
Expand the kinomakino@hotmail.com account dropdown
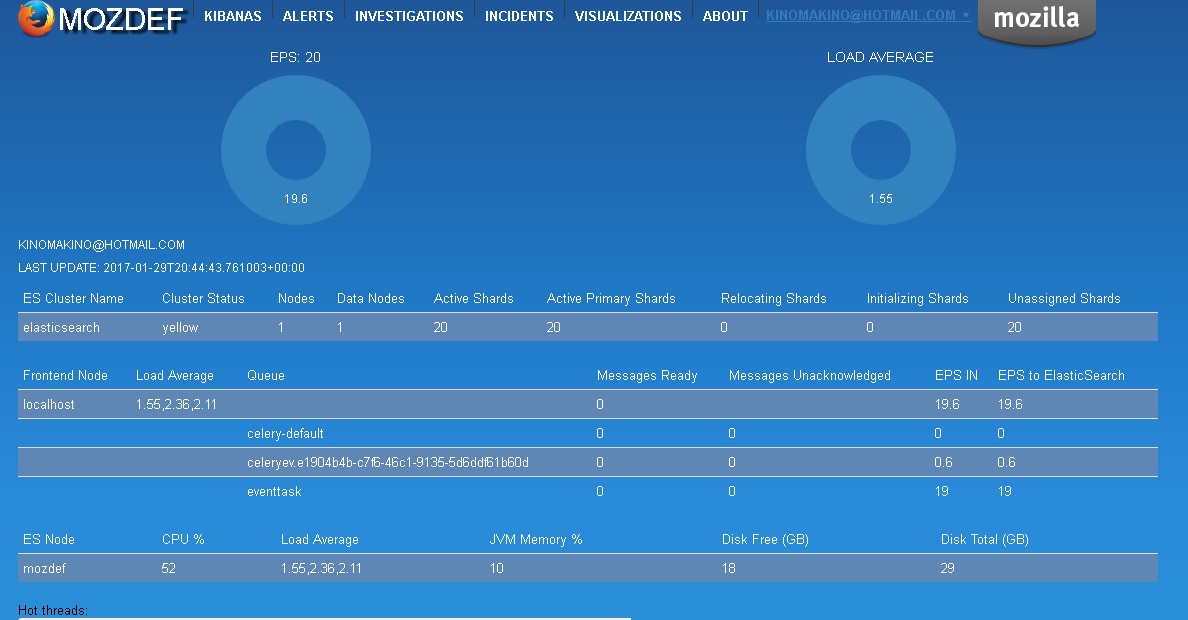867,16
